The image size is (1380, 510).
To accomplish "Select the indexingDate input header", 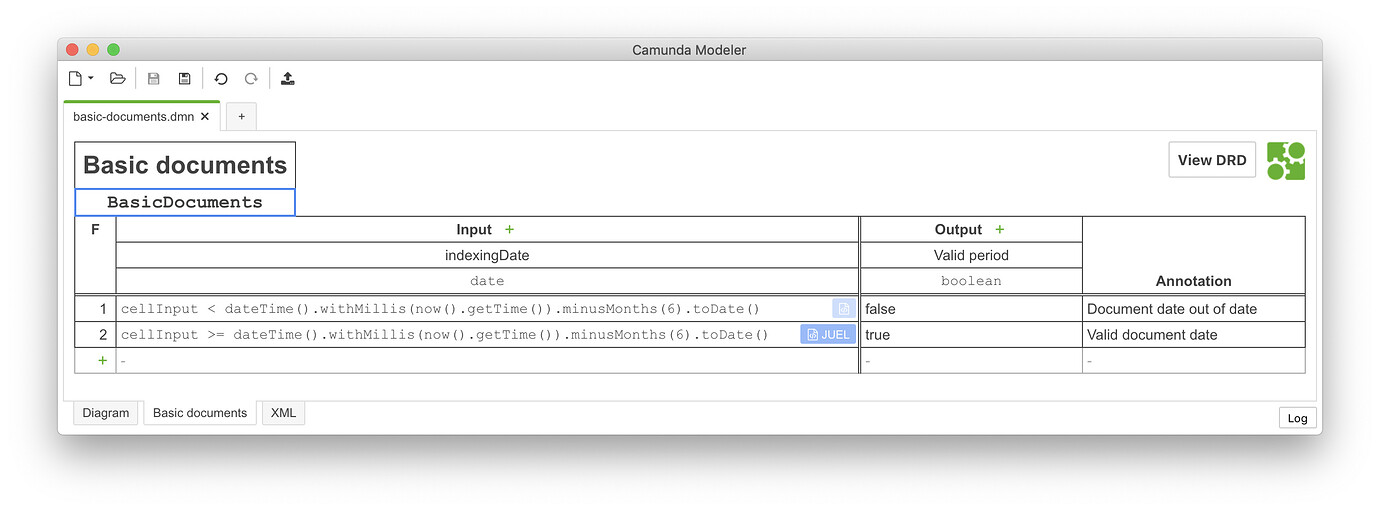I will tap(487, 255).
